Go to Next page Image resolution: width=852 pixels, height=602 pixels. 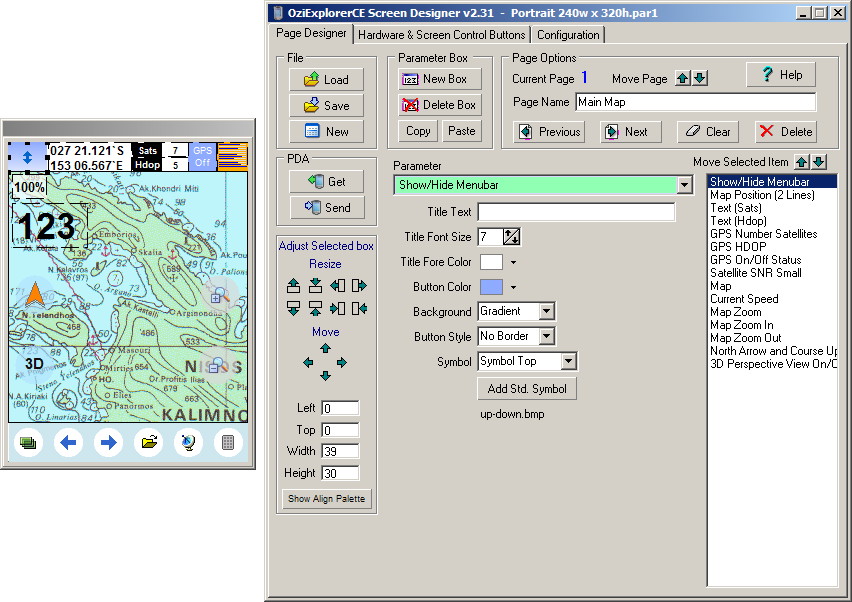coord(630,132)
